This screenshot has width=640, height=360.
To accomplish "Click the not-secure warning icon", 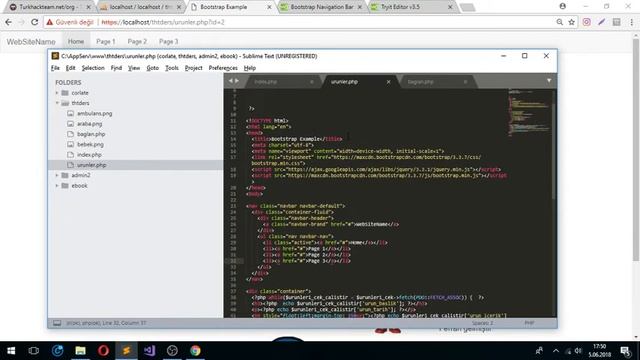I will [x=49, y=22].
